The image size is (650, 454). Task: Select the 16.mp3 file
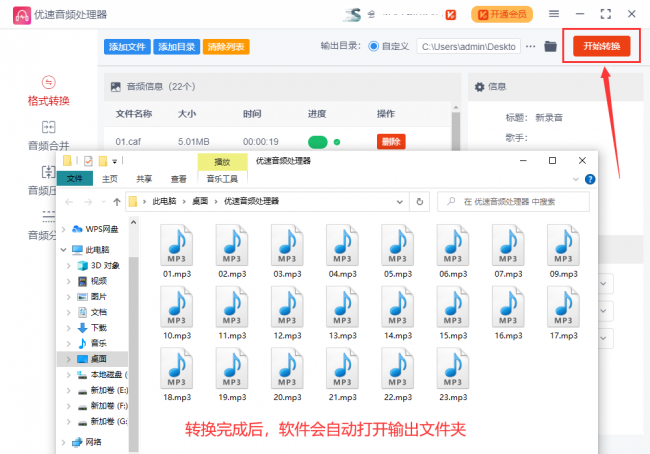click(x=508, y=313)
